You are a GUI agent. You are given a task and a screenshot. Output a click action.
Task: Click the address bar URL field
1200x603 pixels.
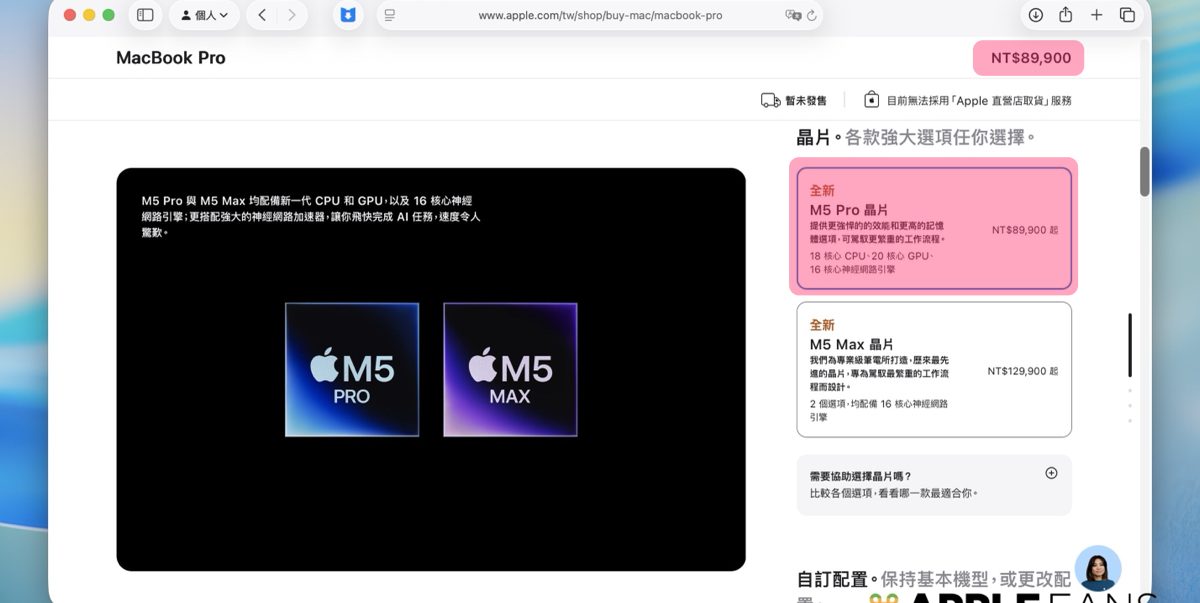pyautogui.click(x=600, y=15)
